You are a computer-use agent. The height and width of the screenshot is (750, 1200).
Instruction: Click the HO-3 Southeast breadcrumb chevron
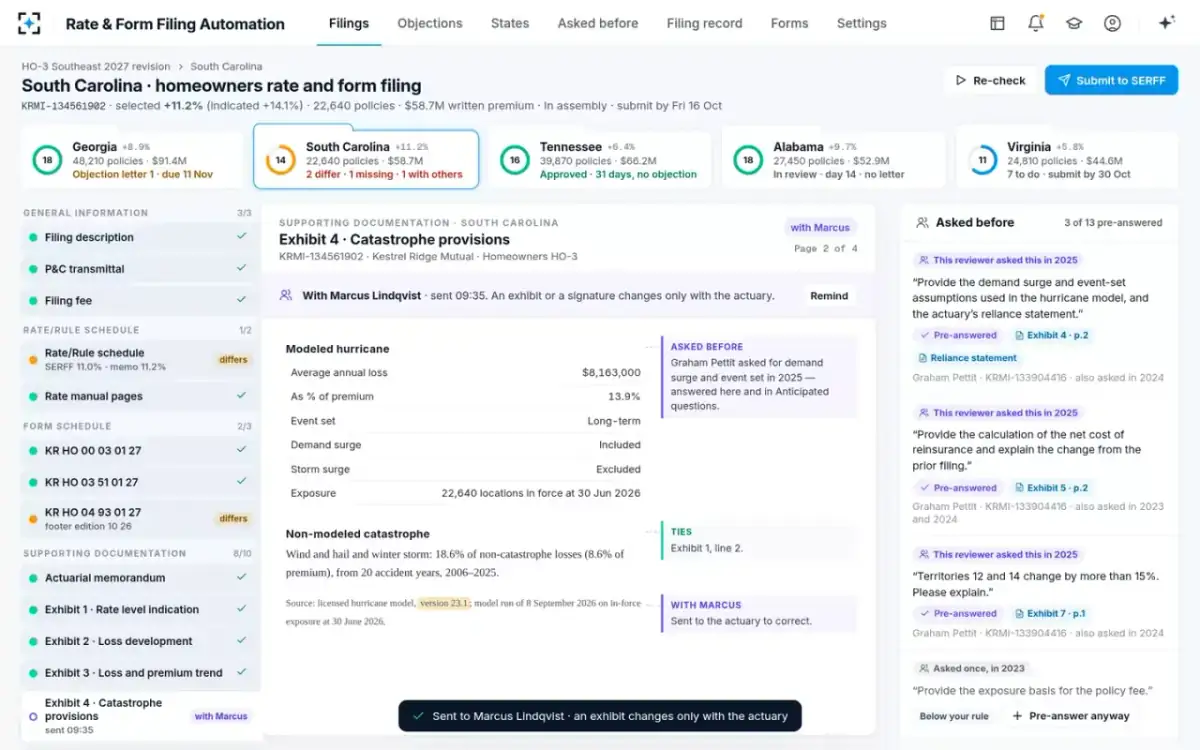pyautogui.click(x=180, y=67)
